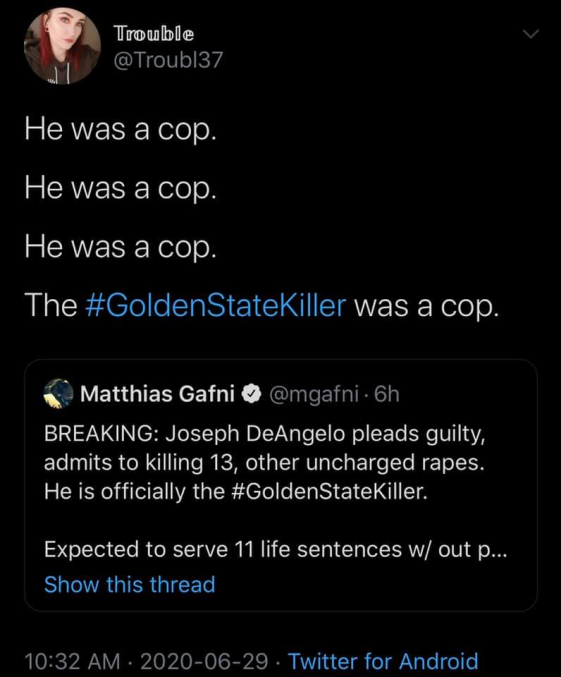Select the Matthias Gafni name

coord(157,394)
